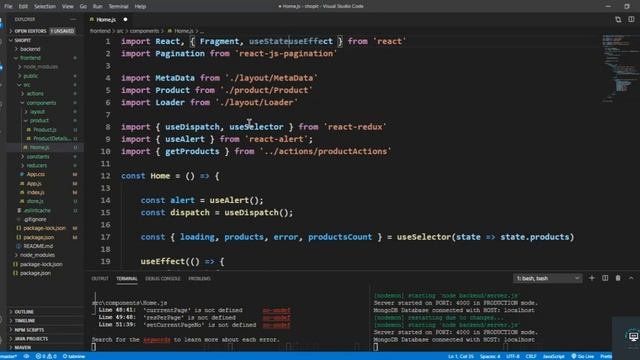Create a new terminal with plus icon
This screenshot has height=360, width=640.
coord(592,278)
